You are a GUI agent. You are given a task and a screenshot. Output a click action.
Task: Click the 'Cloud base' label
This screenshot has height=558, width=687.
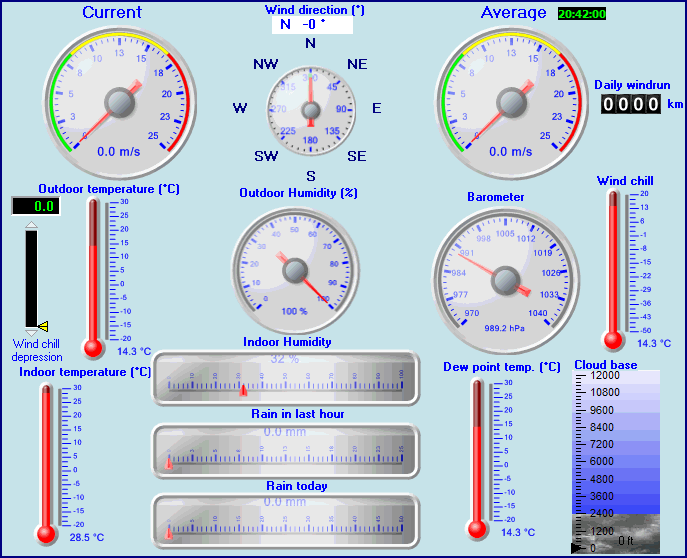click(x=606, y=365)
